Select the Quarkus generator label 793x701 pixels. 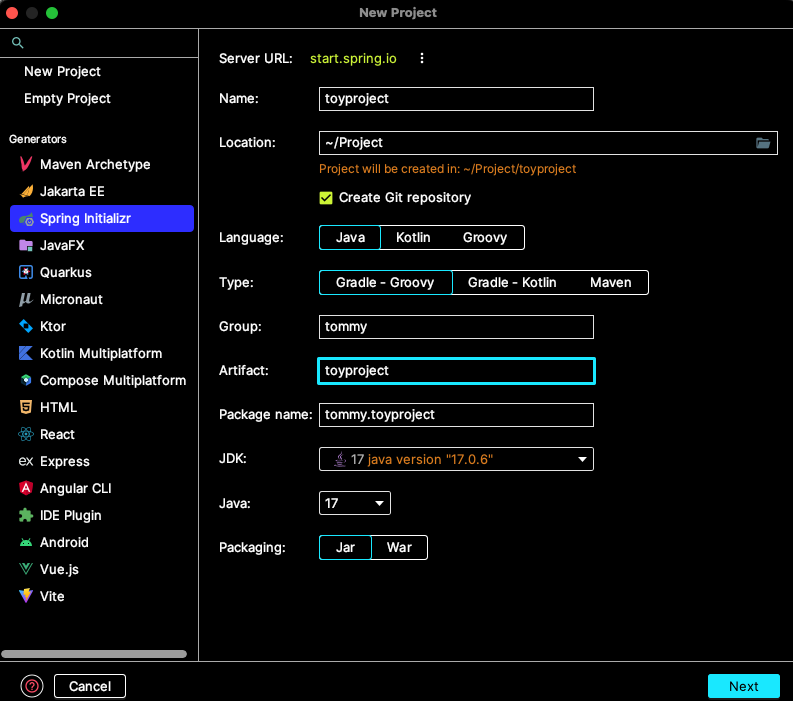66,272
